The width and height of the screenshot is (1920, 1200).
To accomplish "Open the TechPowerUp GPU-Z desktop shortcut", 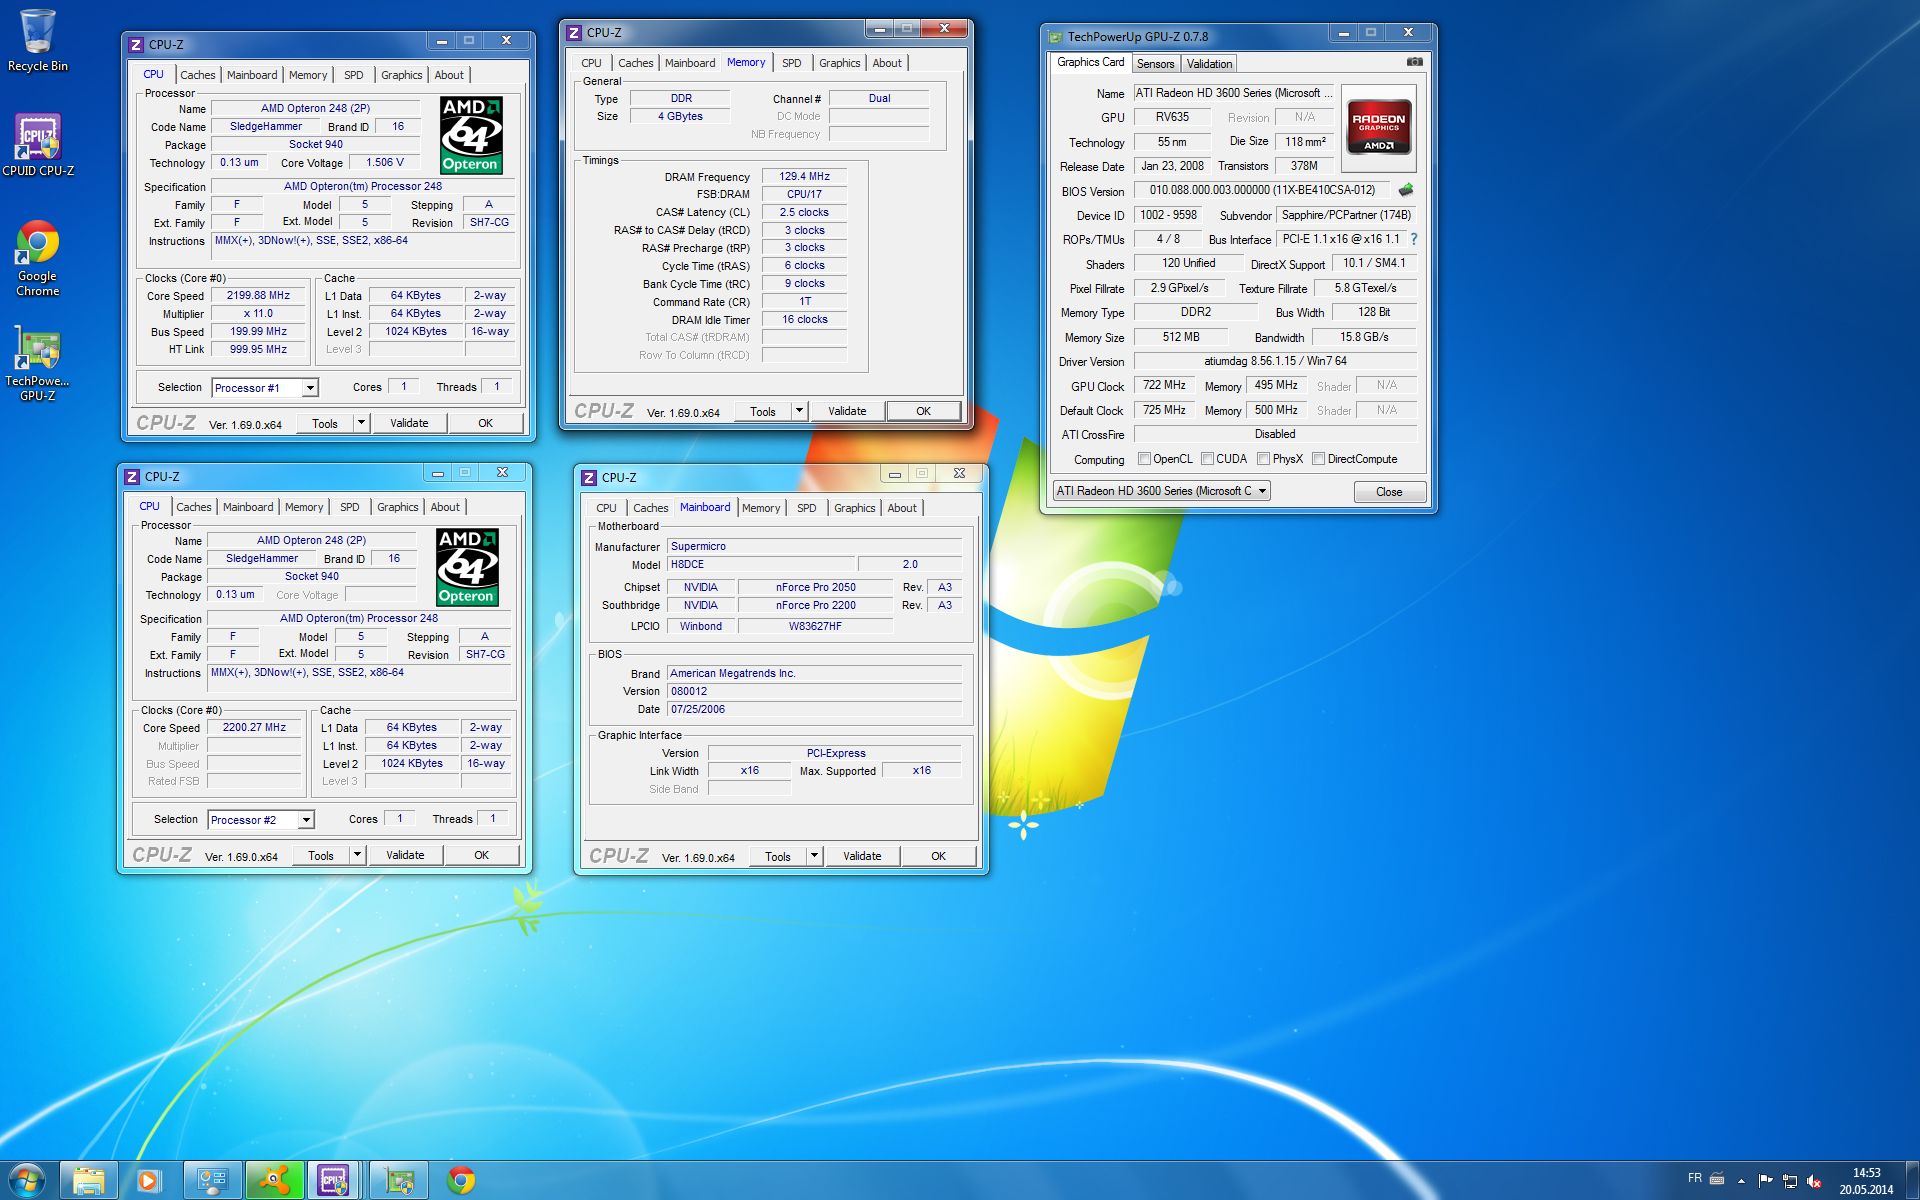I will pos(38,363).
